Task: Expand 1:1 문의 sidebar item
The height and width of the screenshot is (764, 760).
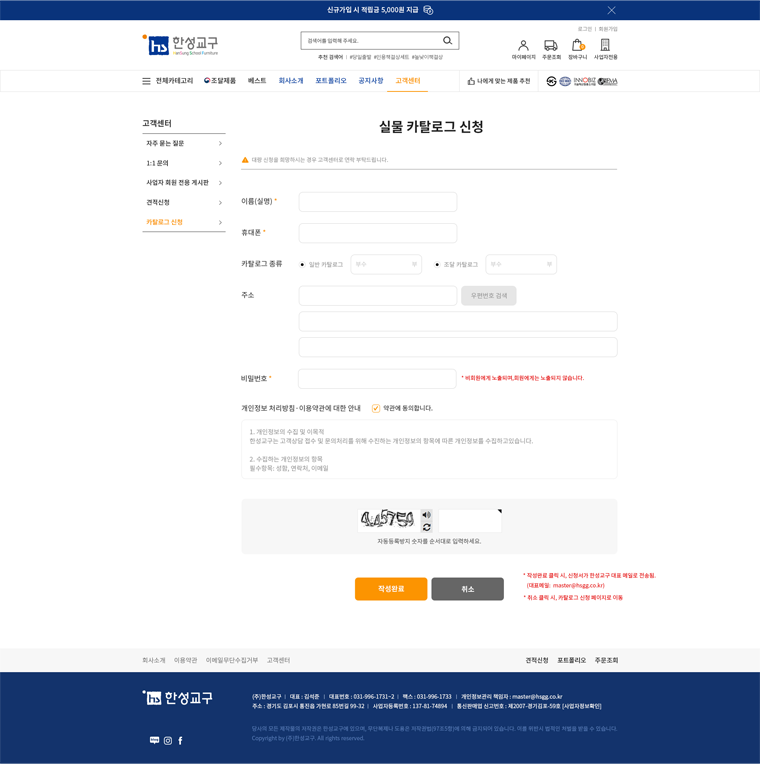Action: pos(184,163)
